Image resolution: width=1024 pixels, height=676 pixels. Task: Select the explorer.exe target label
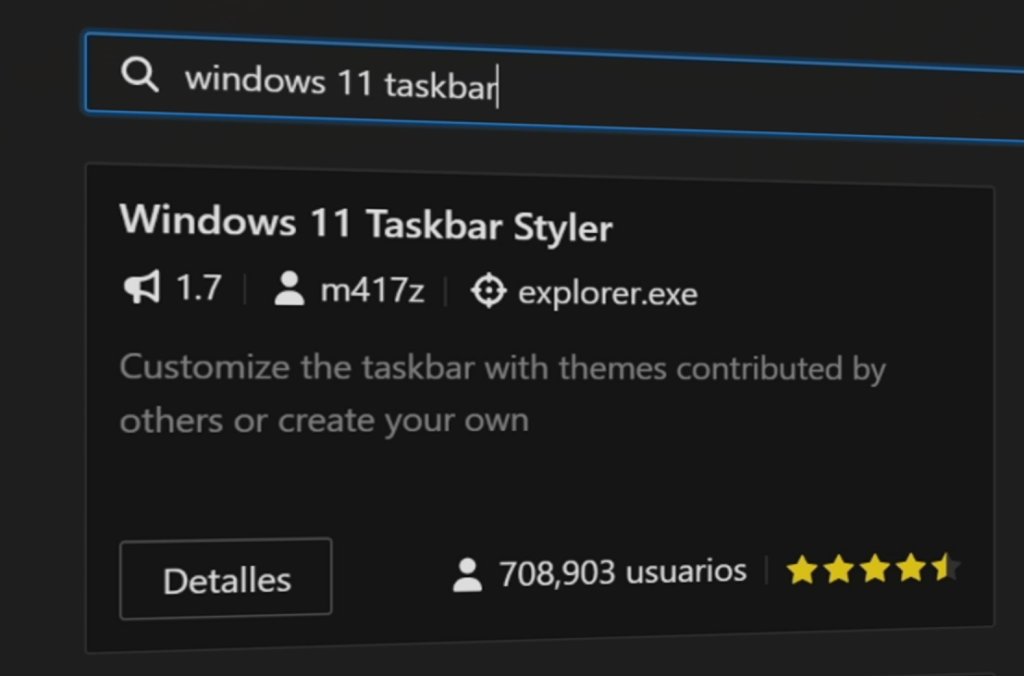coord(608,293)
